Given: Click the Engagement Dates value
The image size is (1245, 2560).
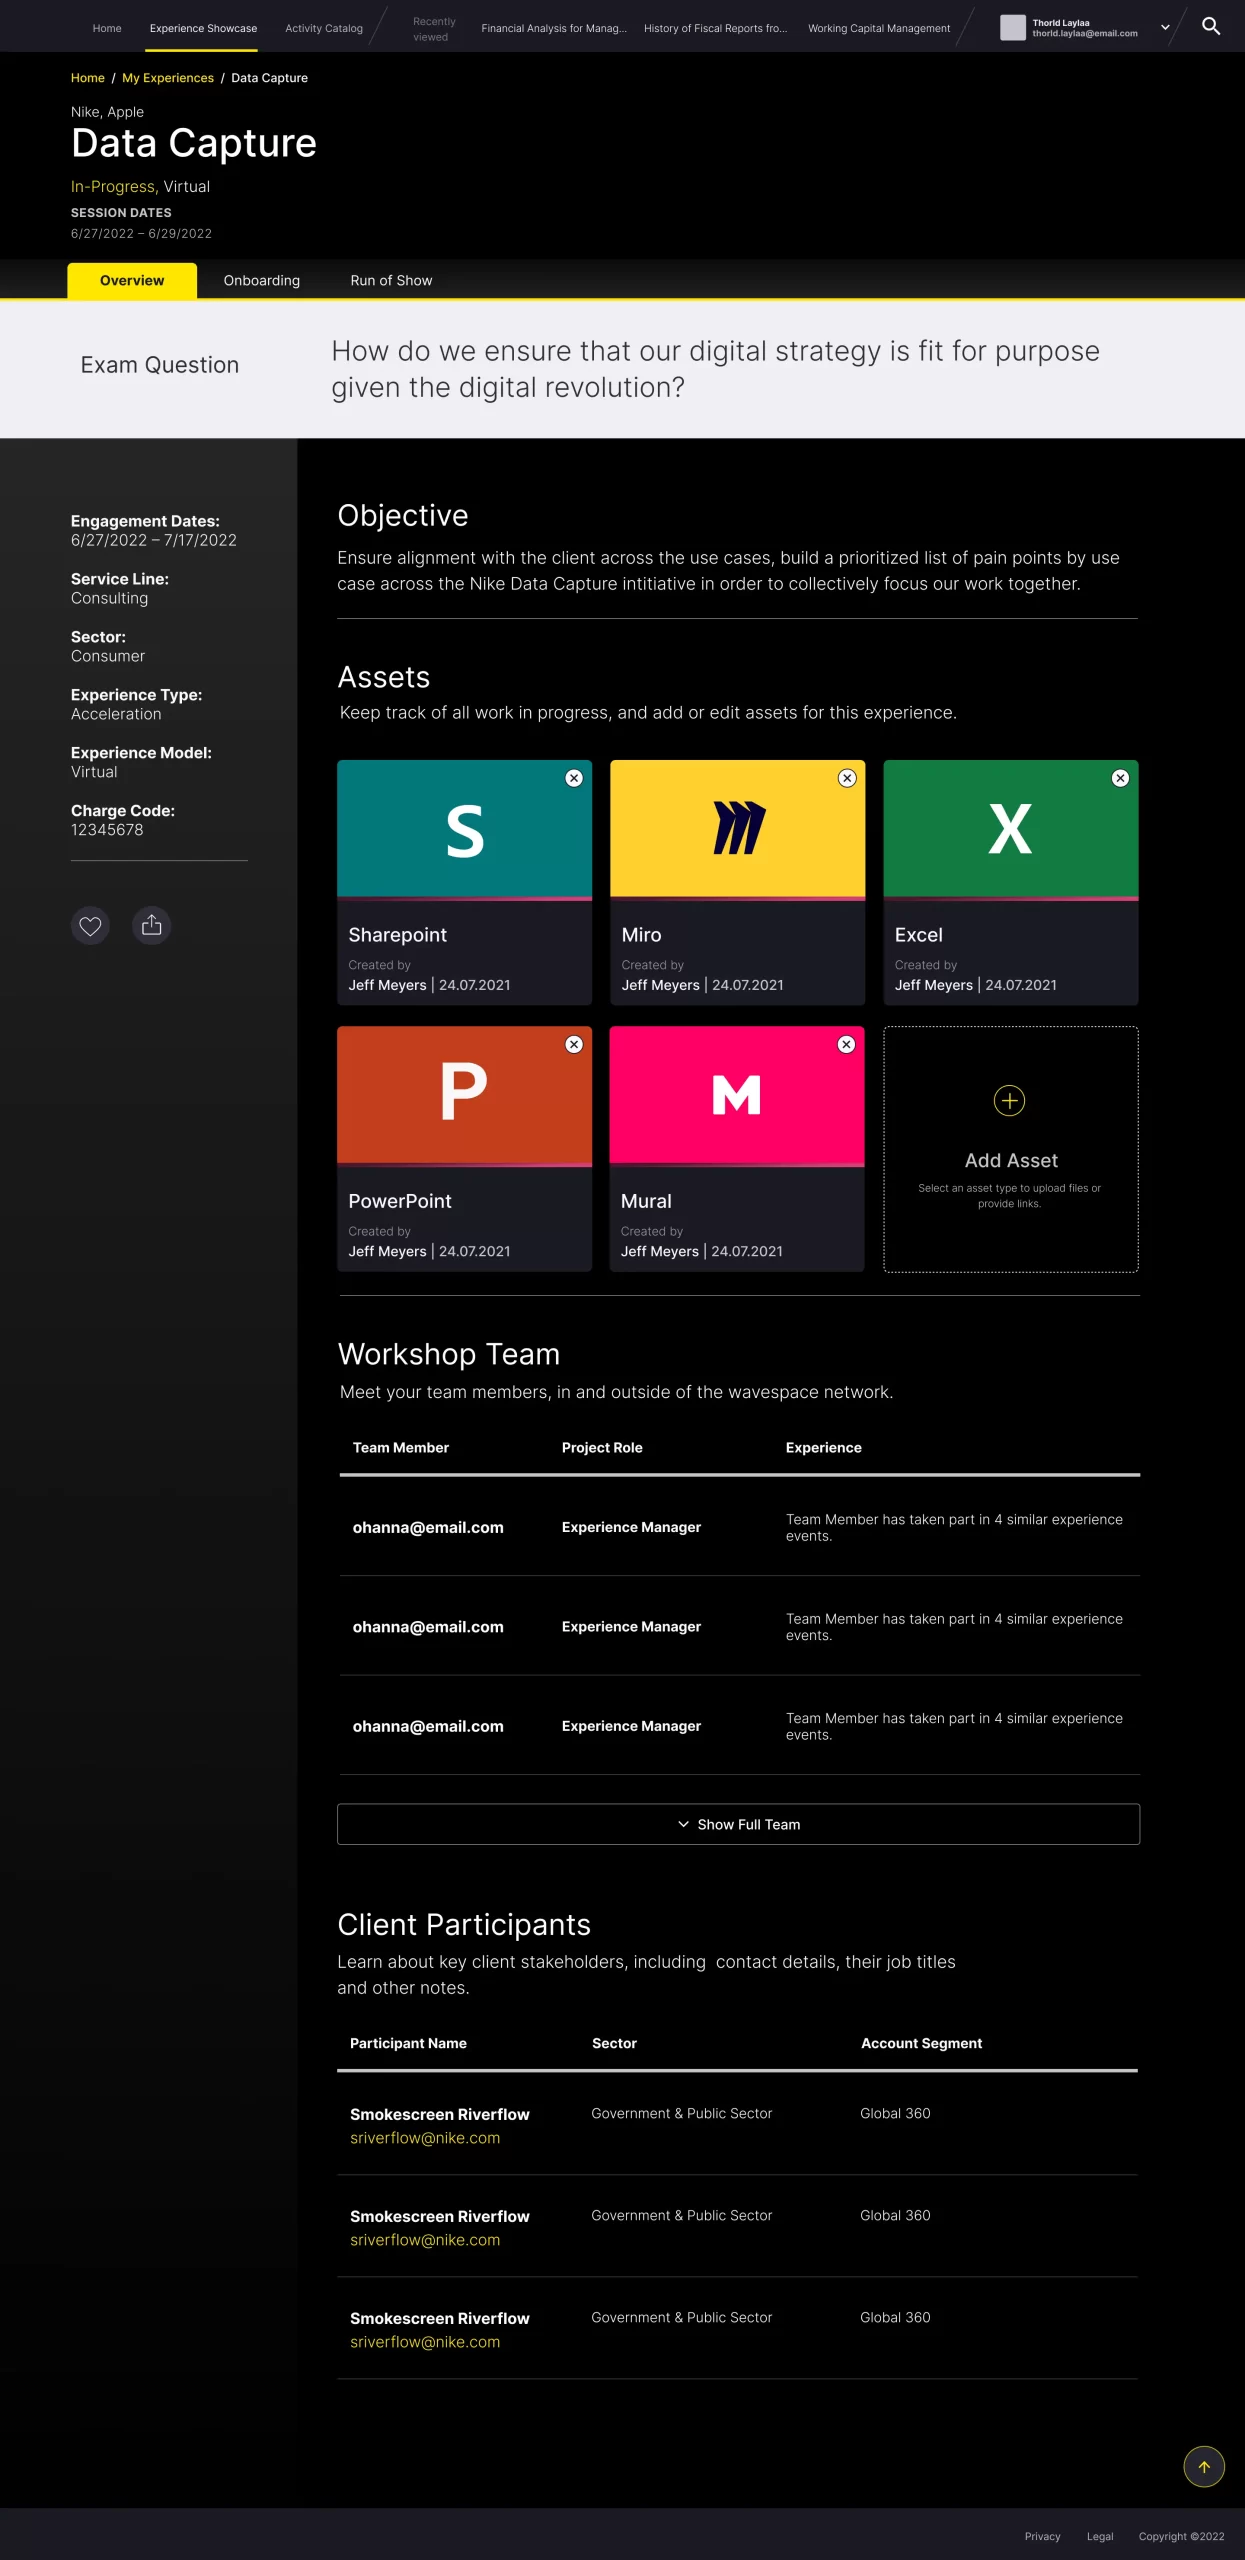Looking at the screenshot, I should pyautogui.click(x=154, y=540).
